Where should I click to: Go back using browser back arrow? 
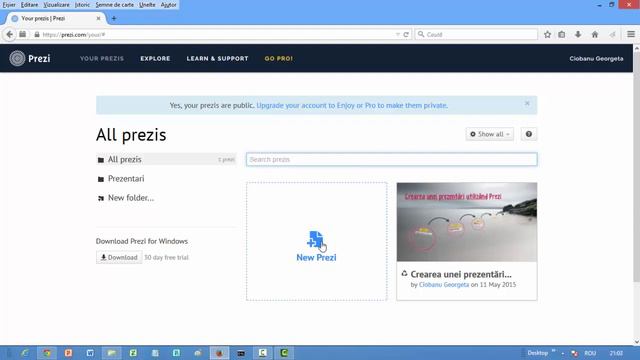9,35
